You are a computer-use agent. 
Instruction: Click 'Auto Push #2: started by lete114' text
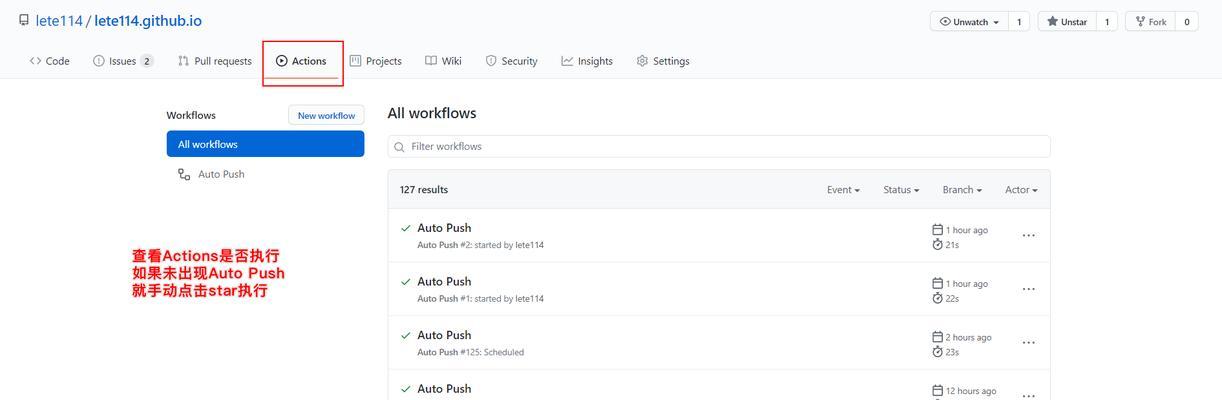480,245
